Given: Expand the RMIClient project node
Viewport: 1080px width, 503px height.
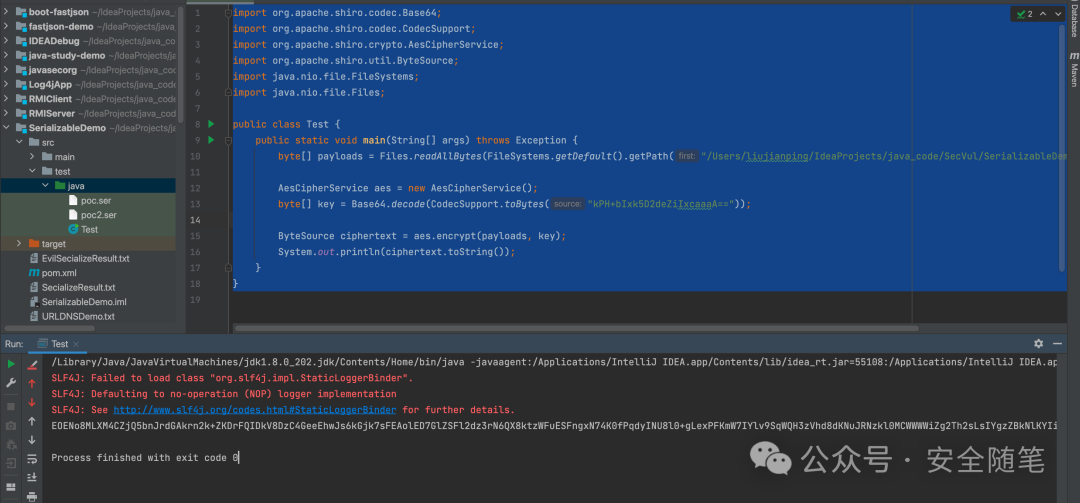Looking at the screenshot, I should click(6, 99).
